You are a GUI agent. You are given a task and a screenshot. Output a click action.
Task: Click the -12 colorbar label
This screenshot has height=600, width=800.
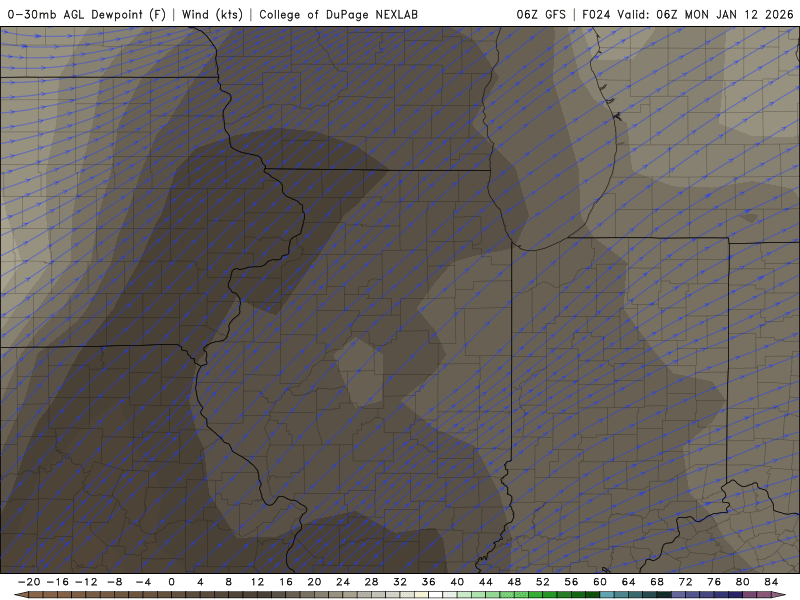(86, 582)
